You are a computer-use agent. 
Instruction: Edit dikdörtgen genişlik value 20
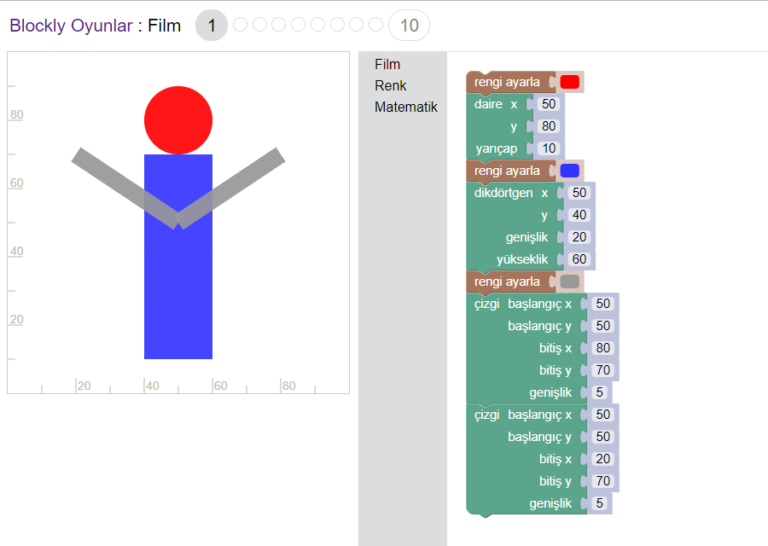pyautogui.click(x=579, y=238)
